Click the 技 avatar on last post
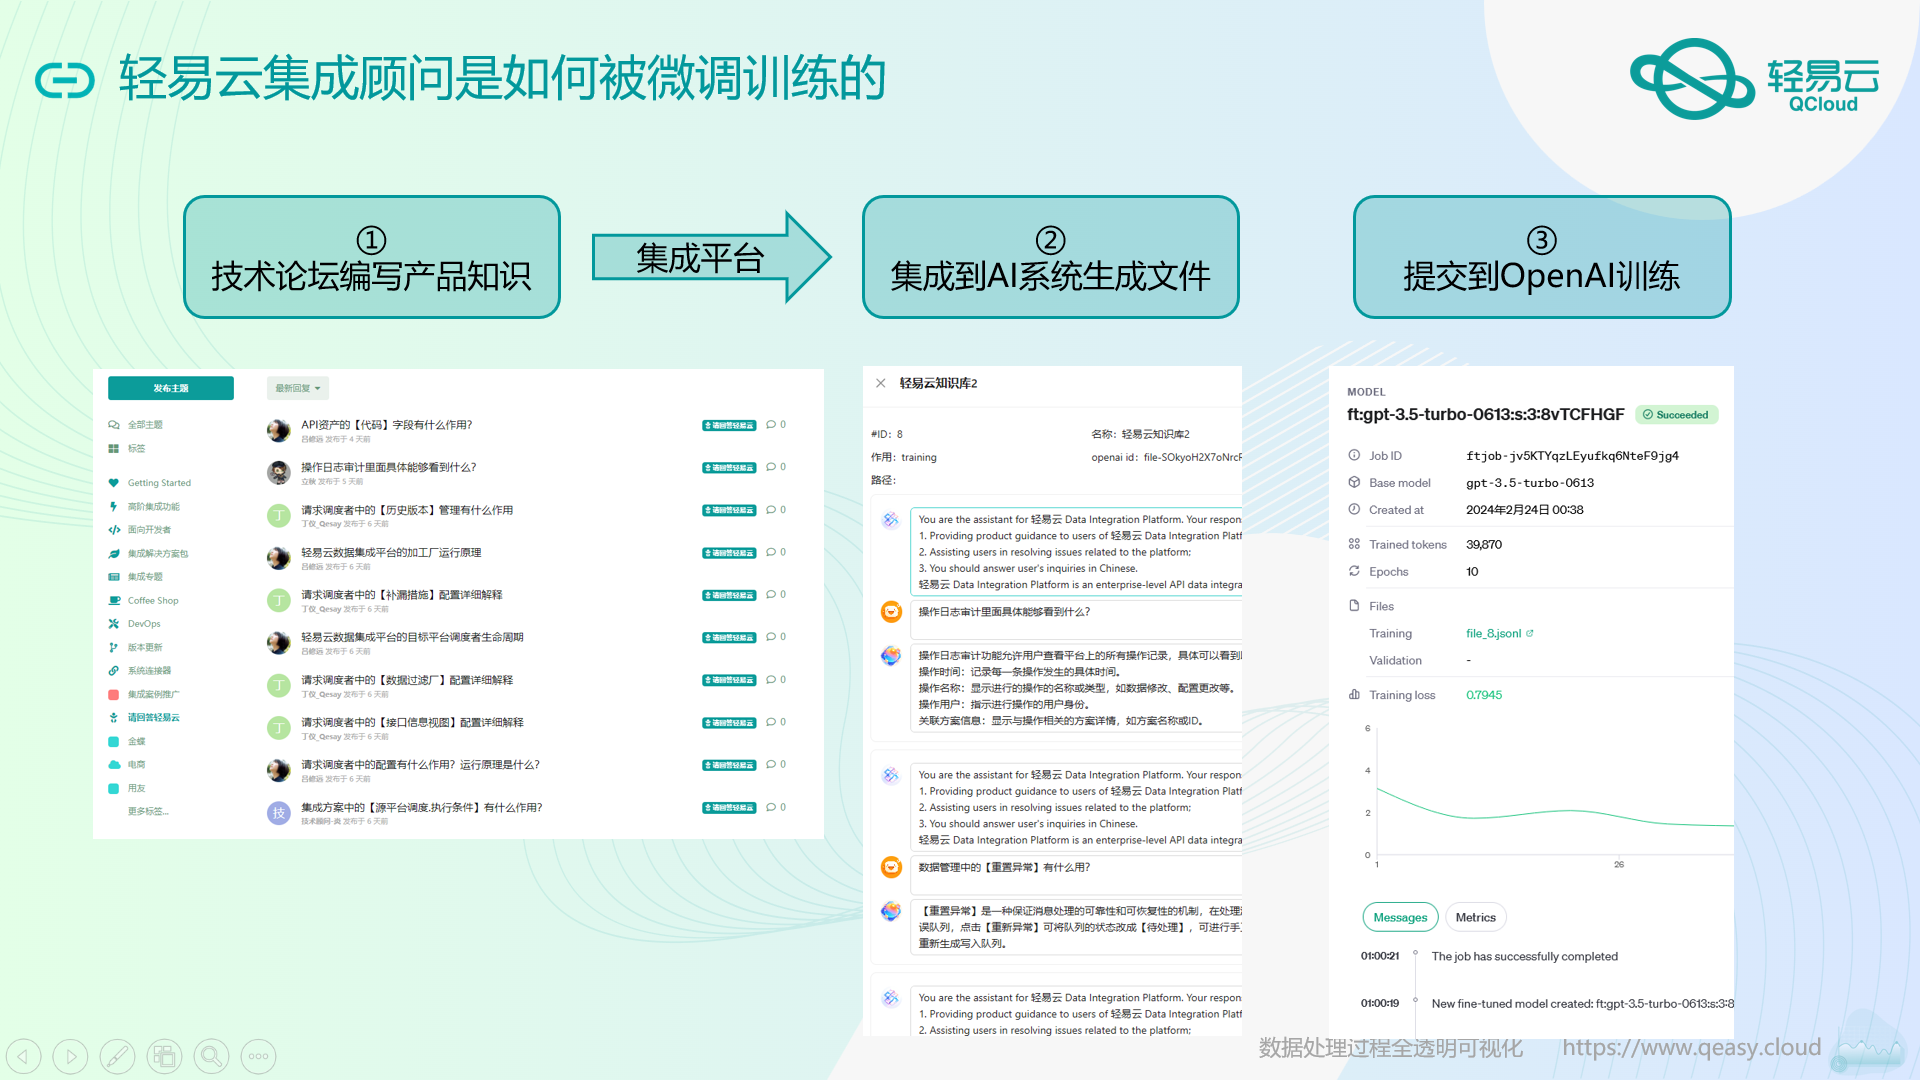This screenshot has height=1080, width=1920. [279, 813]
